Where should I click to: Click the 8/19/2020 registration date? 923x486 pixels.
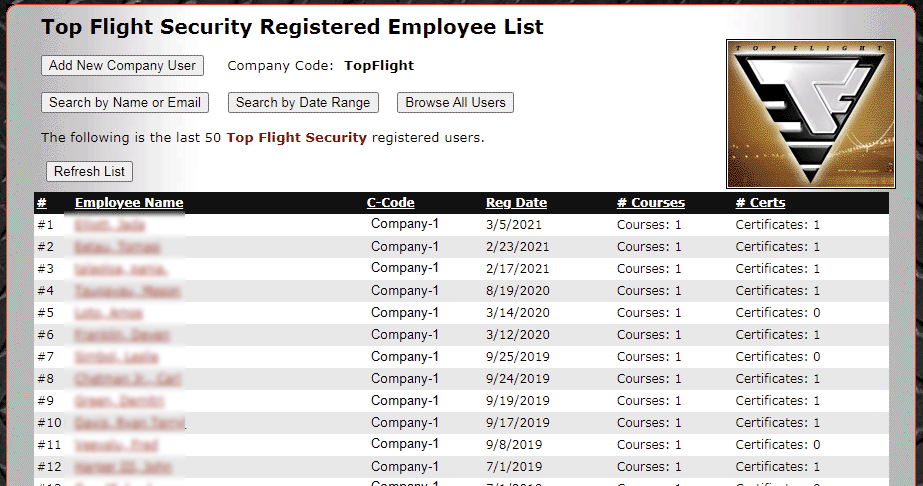tap(517, 291)
